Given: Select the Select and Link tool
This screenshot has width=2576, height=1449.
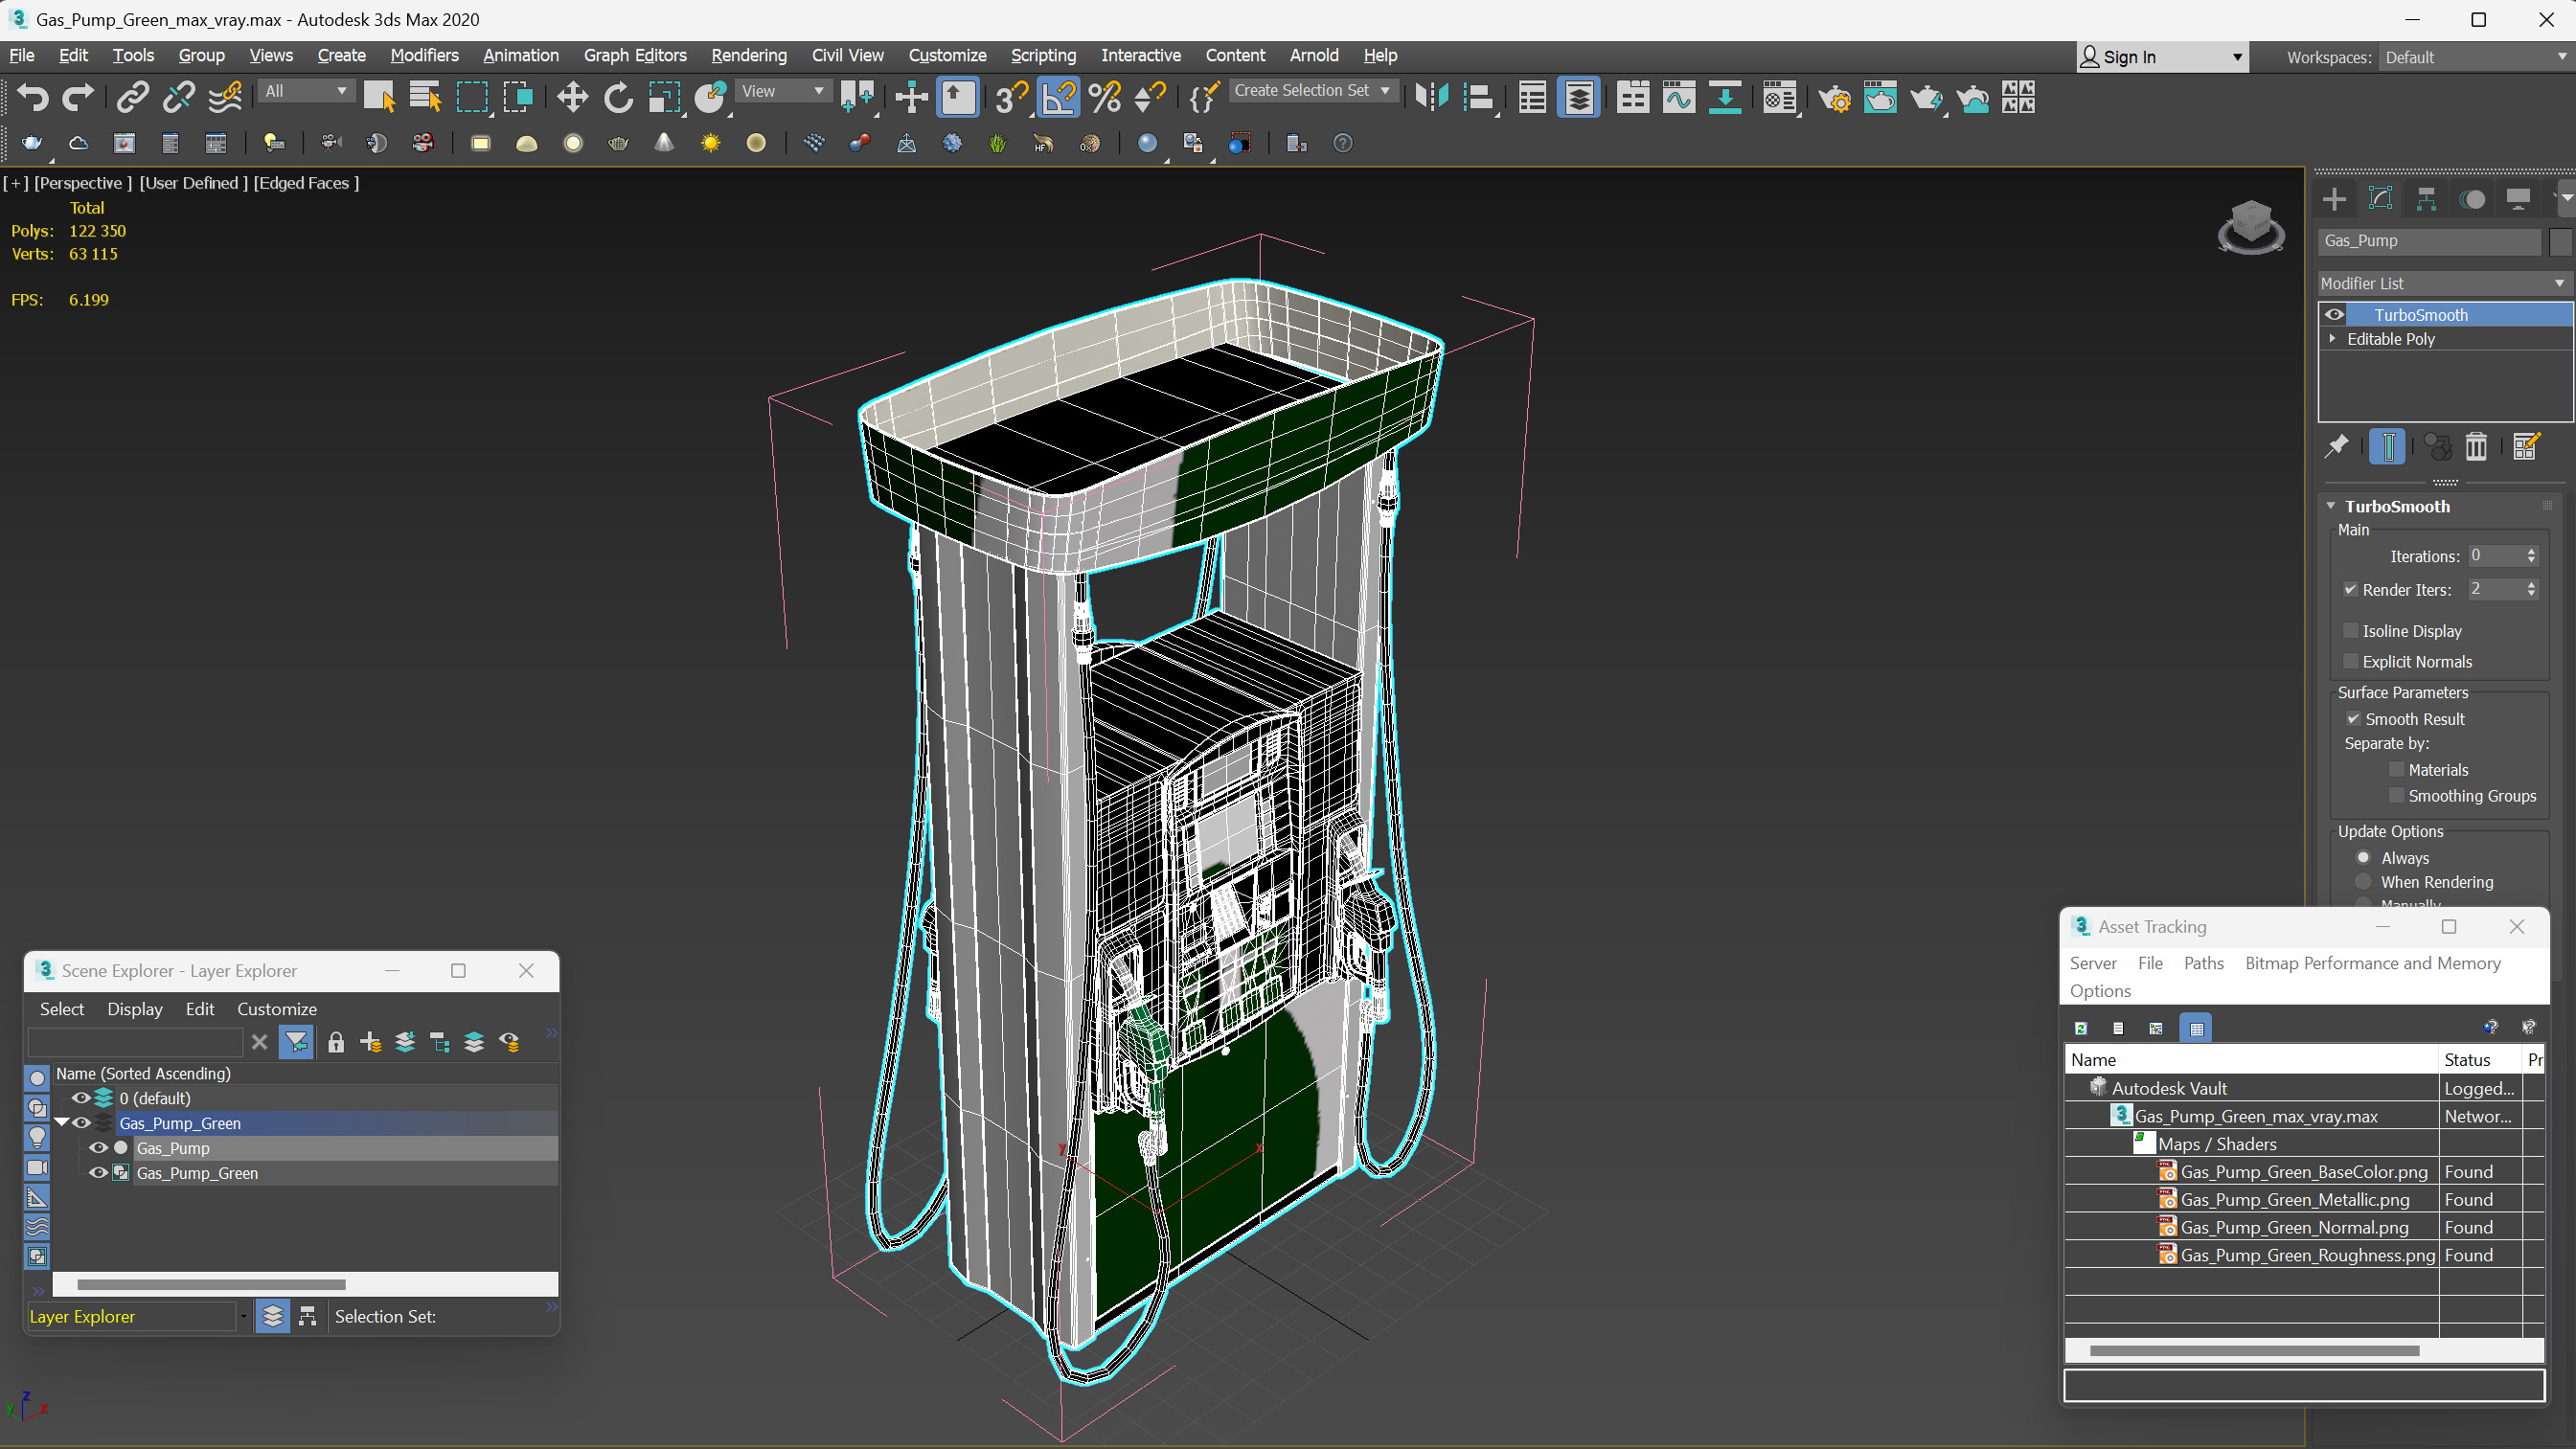Looking at the screenshot, I should click(x=133, y=97).
